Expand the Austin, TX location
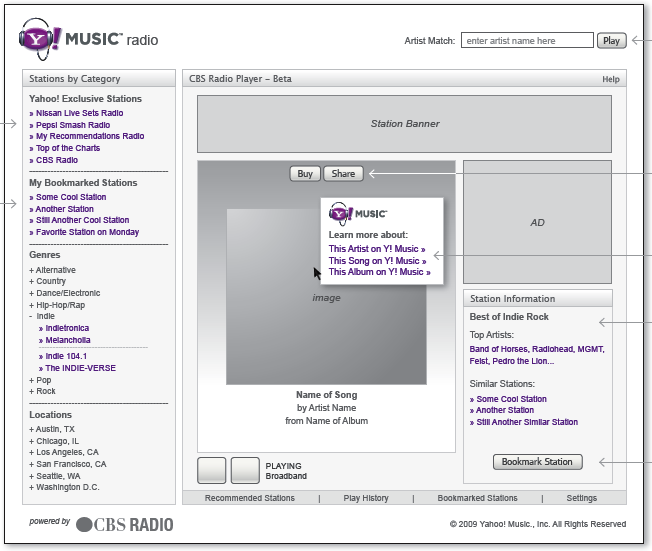The image size is (652, 551). pyautogui.click(x=55, y=429)
